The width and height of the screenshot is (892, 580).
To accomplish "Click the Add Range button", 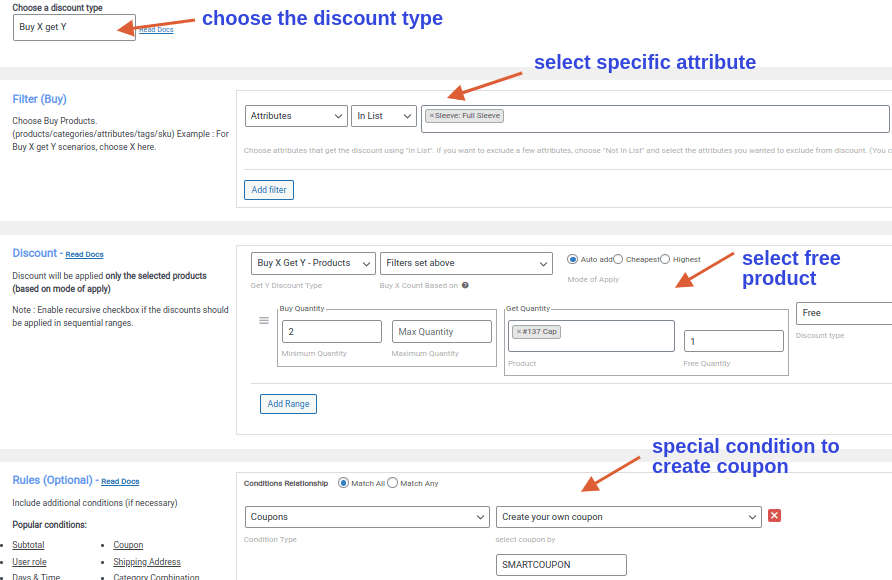I will click(x=288, y=404).
